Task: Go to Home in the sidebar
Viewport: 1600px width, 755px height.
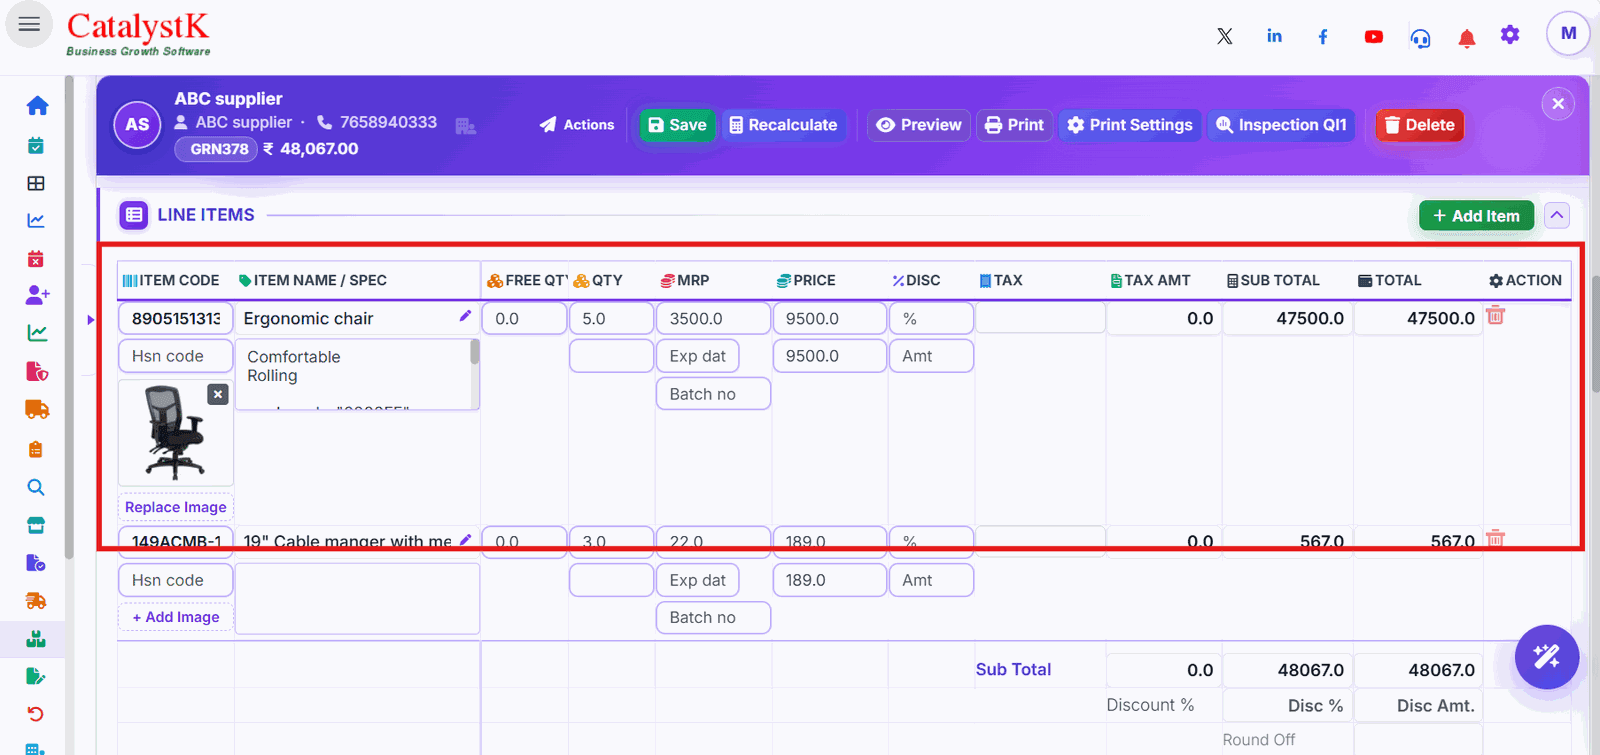Action: [x=37, y=105]
